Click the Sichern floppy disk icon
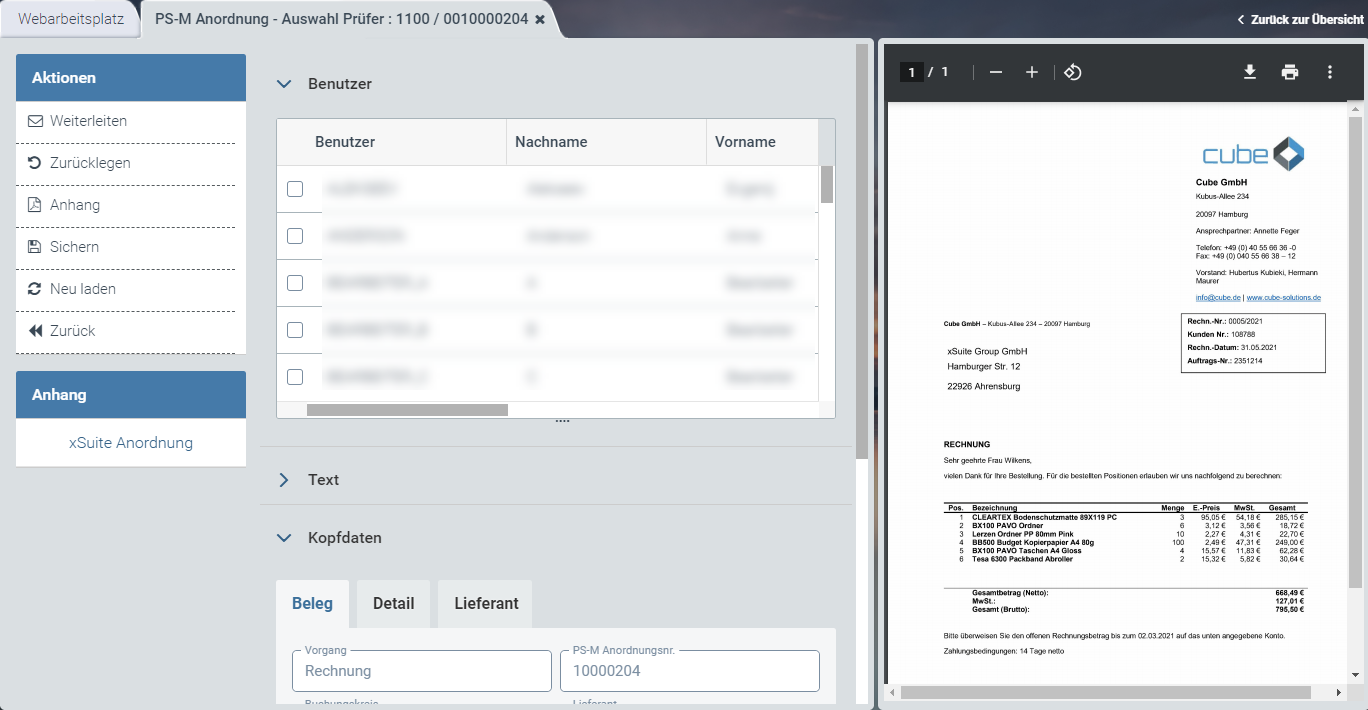The height and width of the screenshot is (710, 1368). [35, 247]
